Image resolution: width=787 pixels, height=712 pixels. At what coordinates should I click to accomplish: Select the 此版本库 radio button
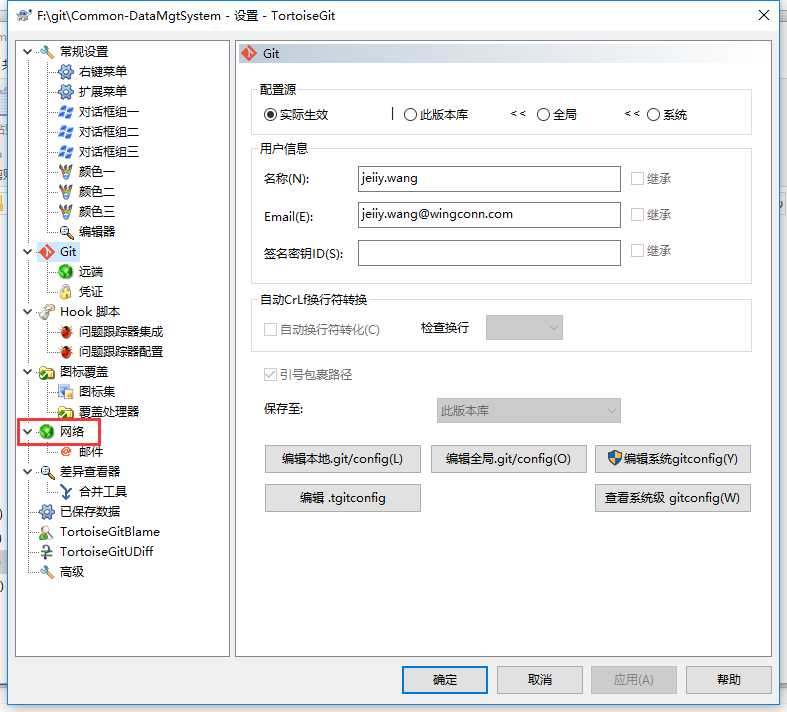click(x=410, y=115)
